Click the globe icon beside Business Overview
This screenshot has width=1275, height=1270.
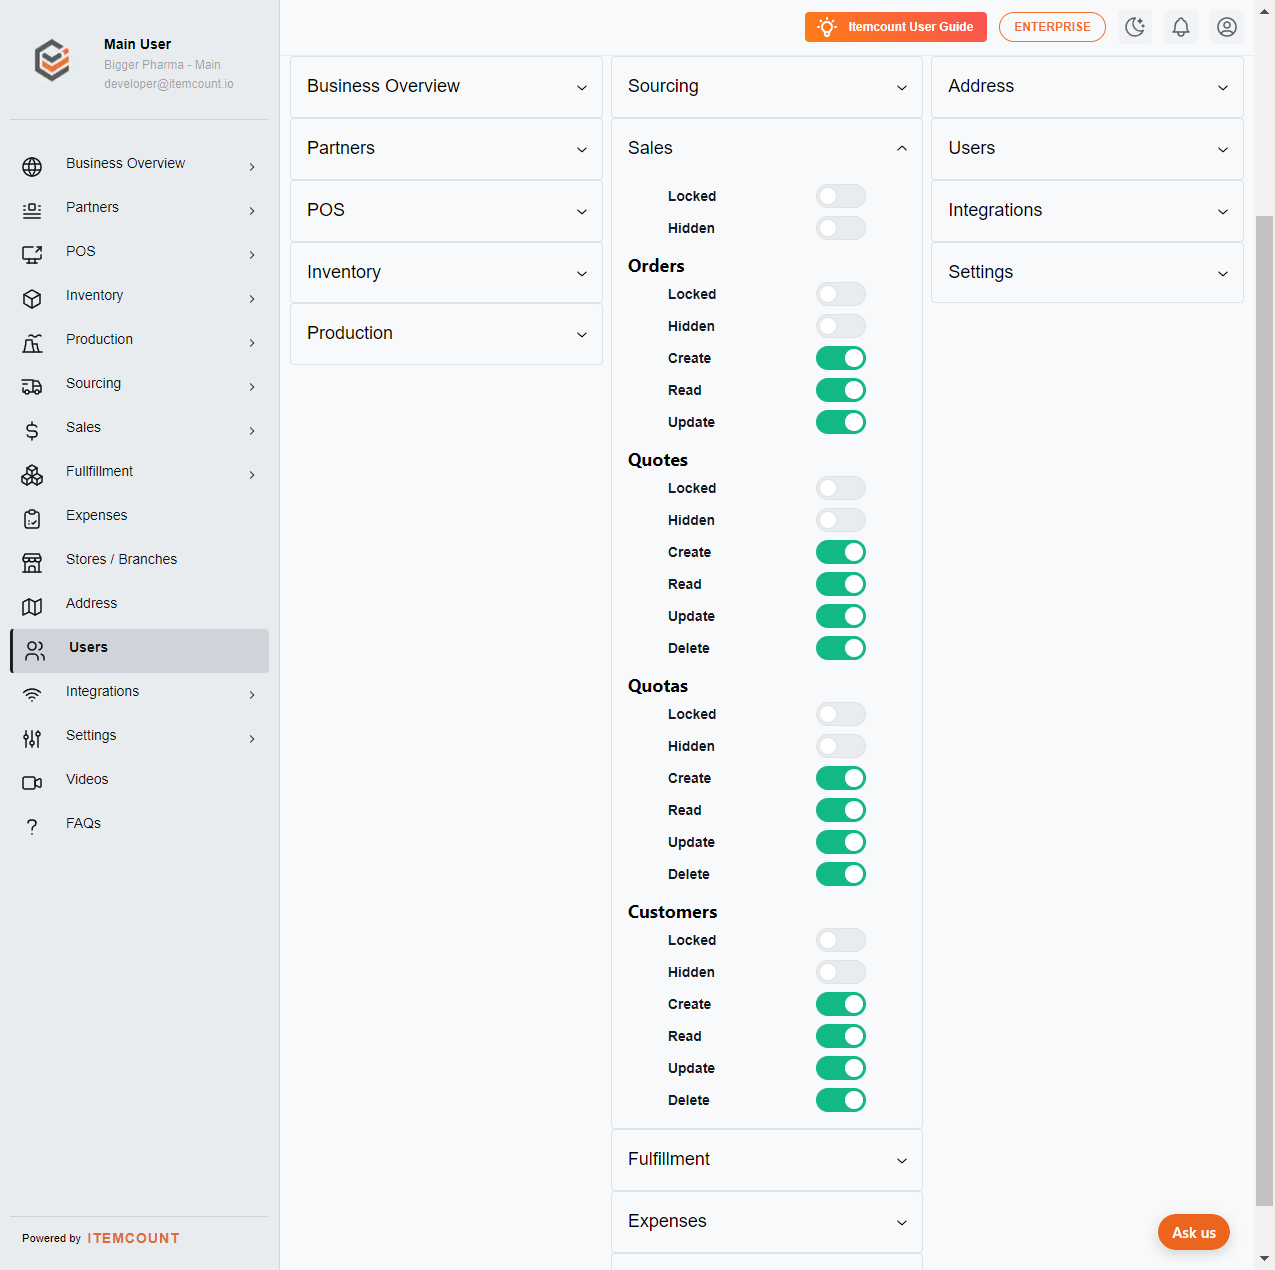pyautogui.click(x=32, y=167)
